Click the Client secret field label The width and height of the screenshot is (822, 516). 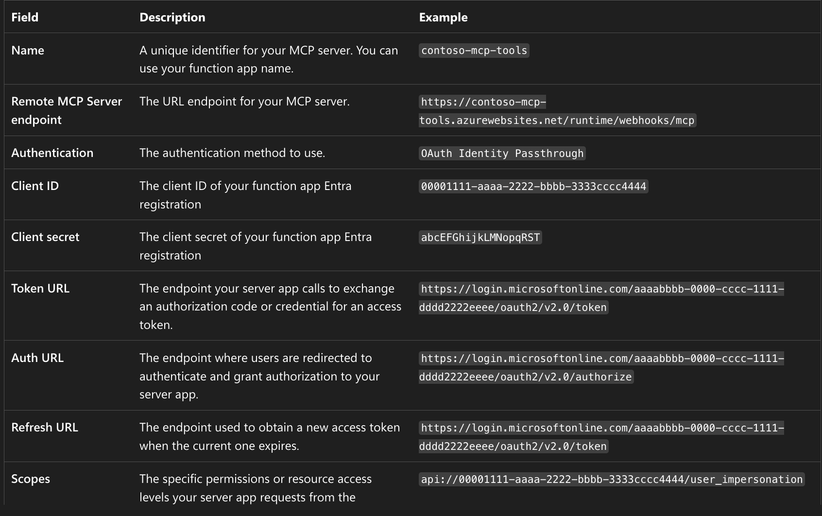tap(45, 237)
